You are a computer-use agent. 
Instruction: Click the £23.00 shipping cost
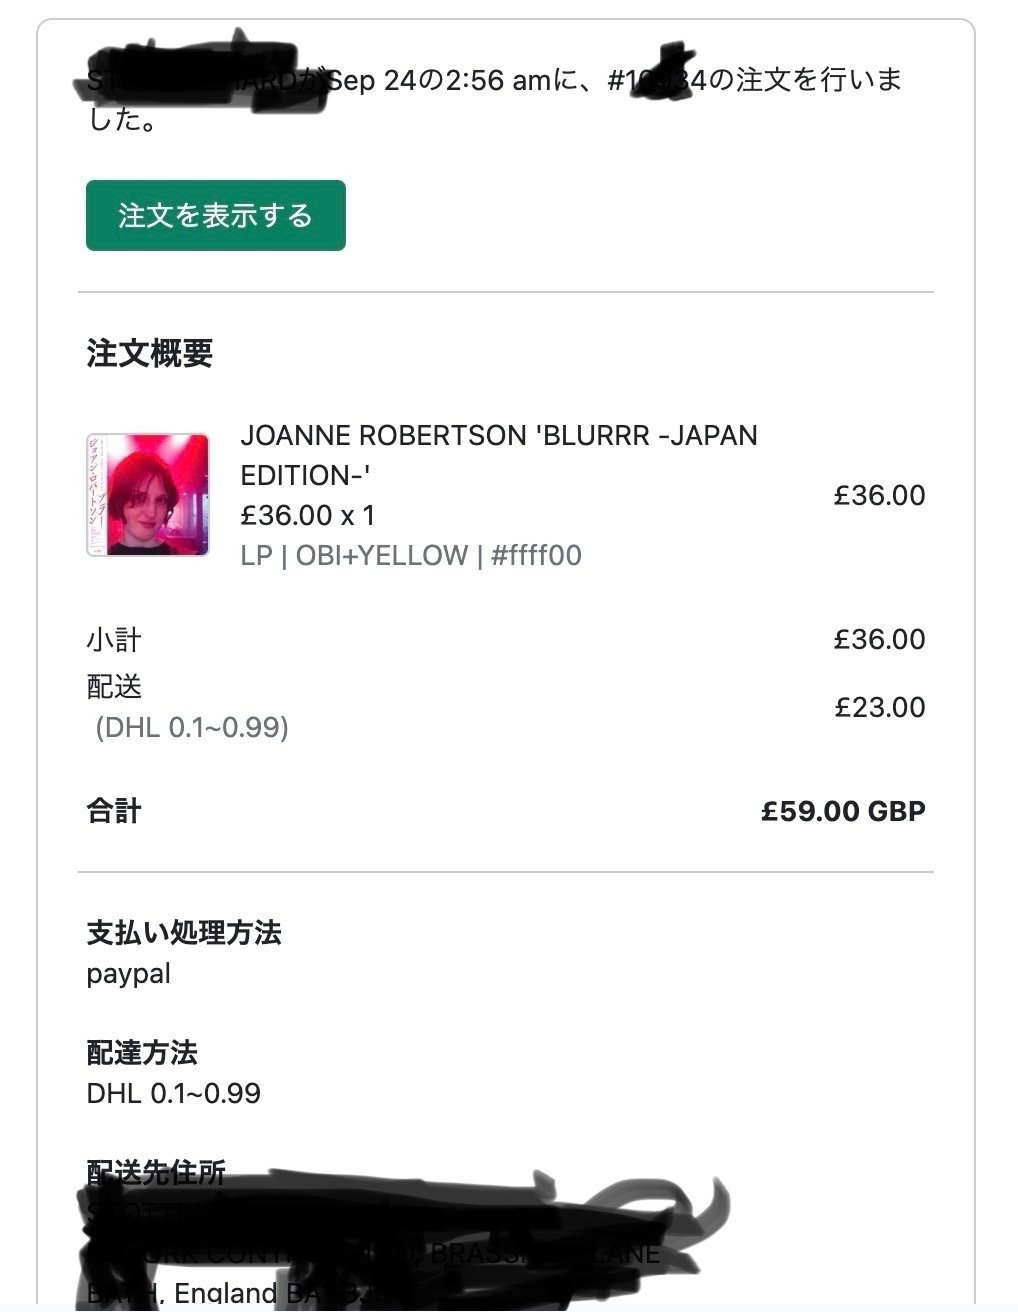pyautogui.click(x=879, y=707)
